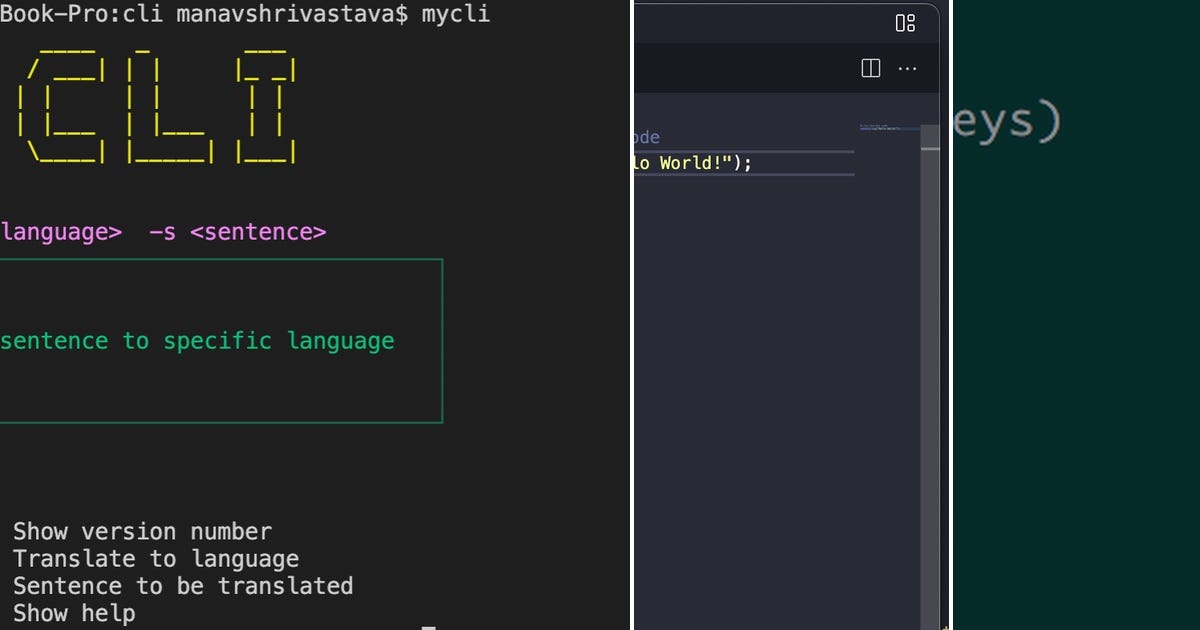Click the blue 'ode' text in editor
The image size is (1200, 630).
click(648, 137)
